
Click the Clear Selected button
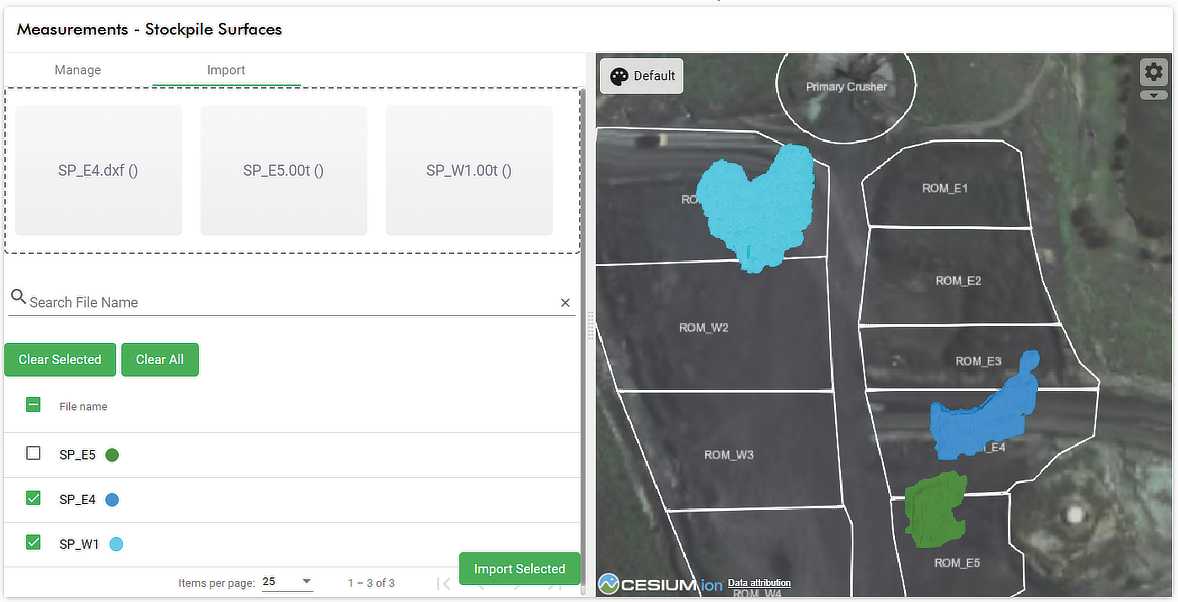[60, 359]
